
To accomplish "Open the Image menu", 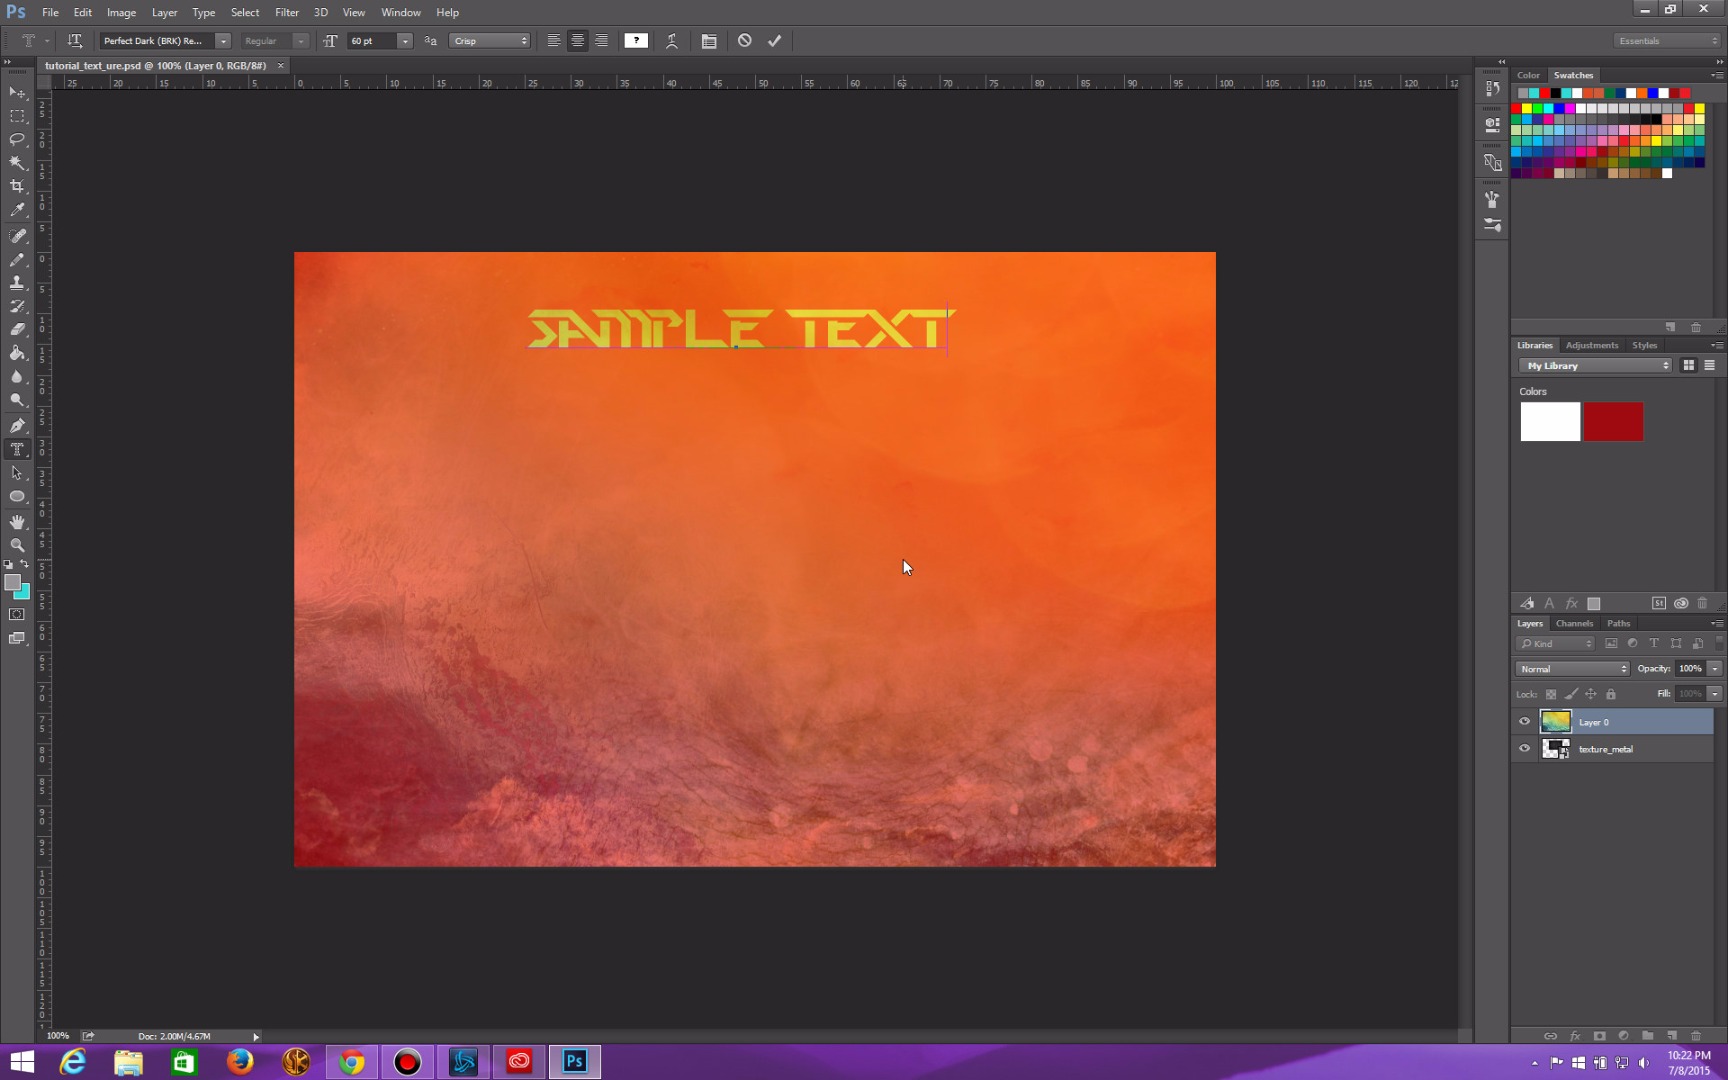I will (121, 12).
